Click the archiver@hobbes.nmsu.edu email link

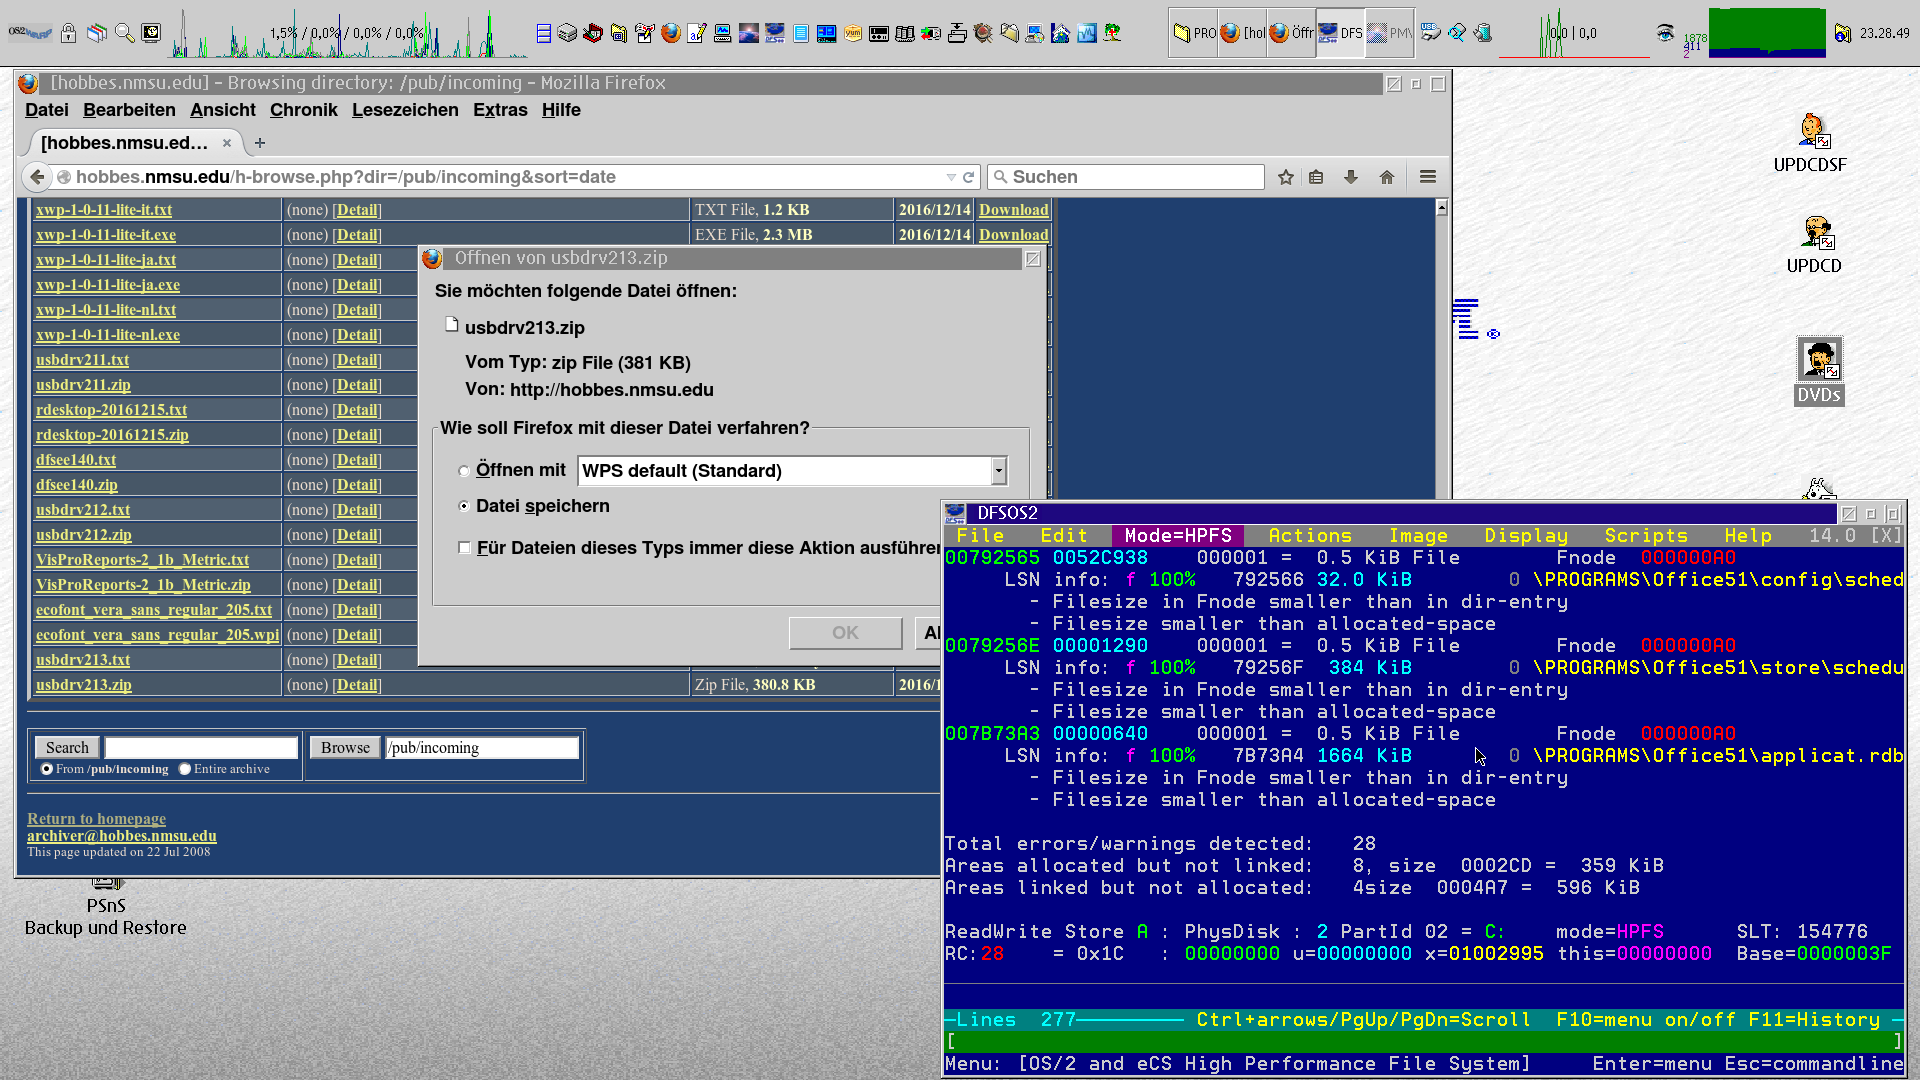pos(122,836)
